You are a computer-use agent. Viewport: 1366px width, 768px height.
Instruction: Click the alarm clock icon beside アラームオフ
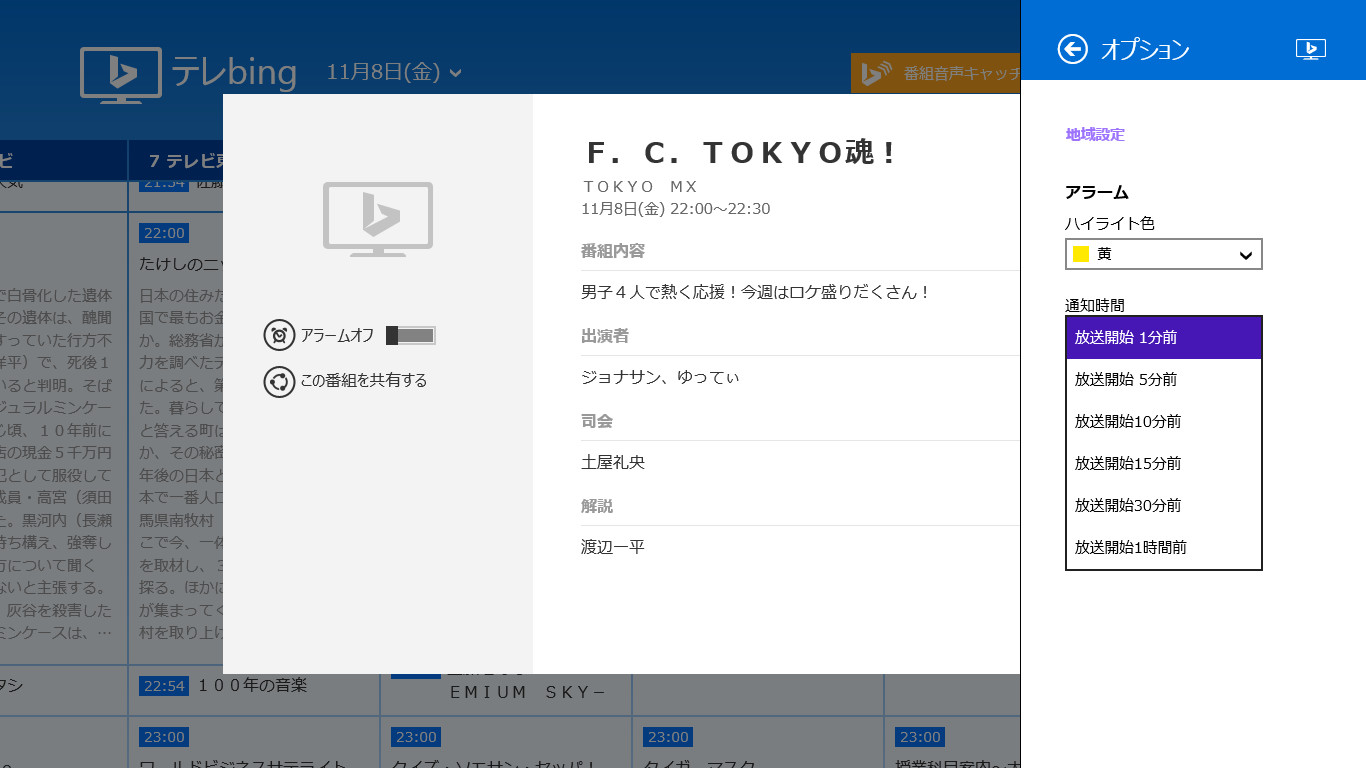click(x=280, y=335)
